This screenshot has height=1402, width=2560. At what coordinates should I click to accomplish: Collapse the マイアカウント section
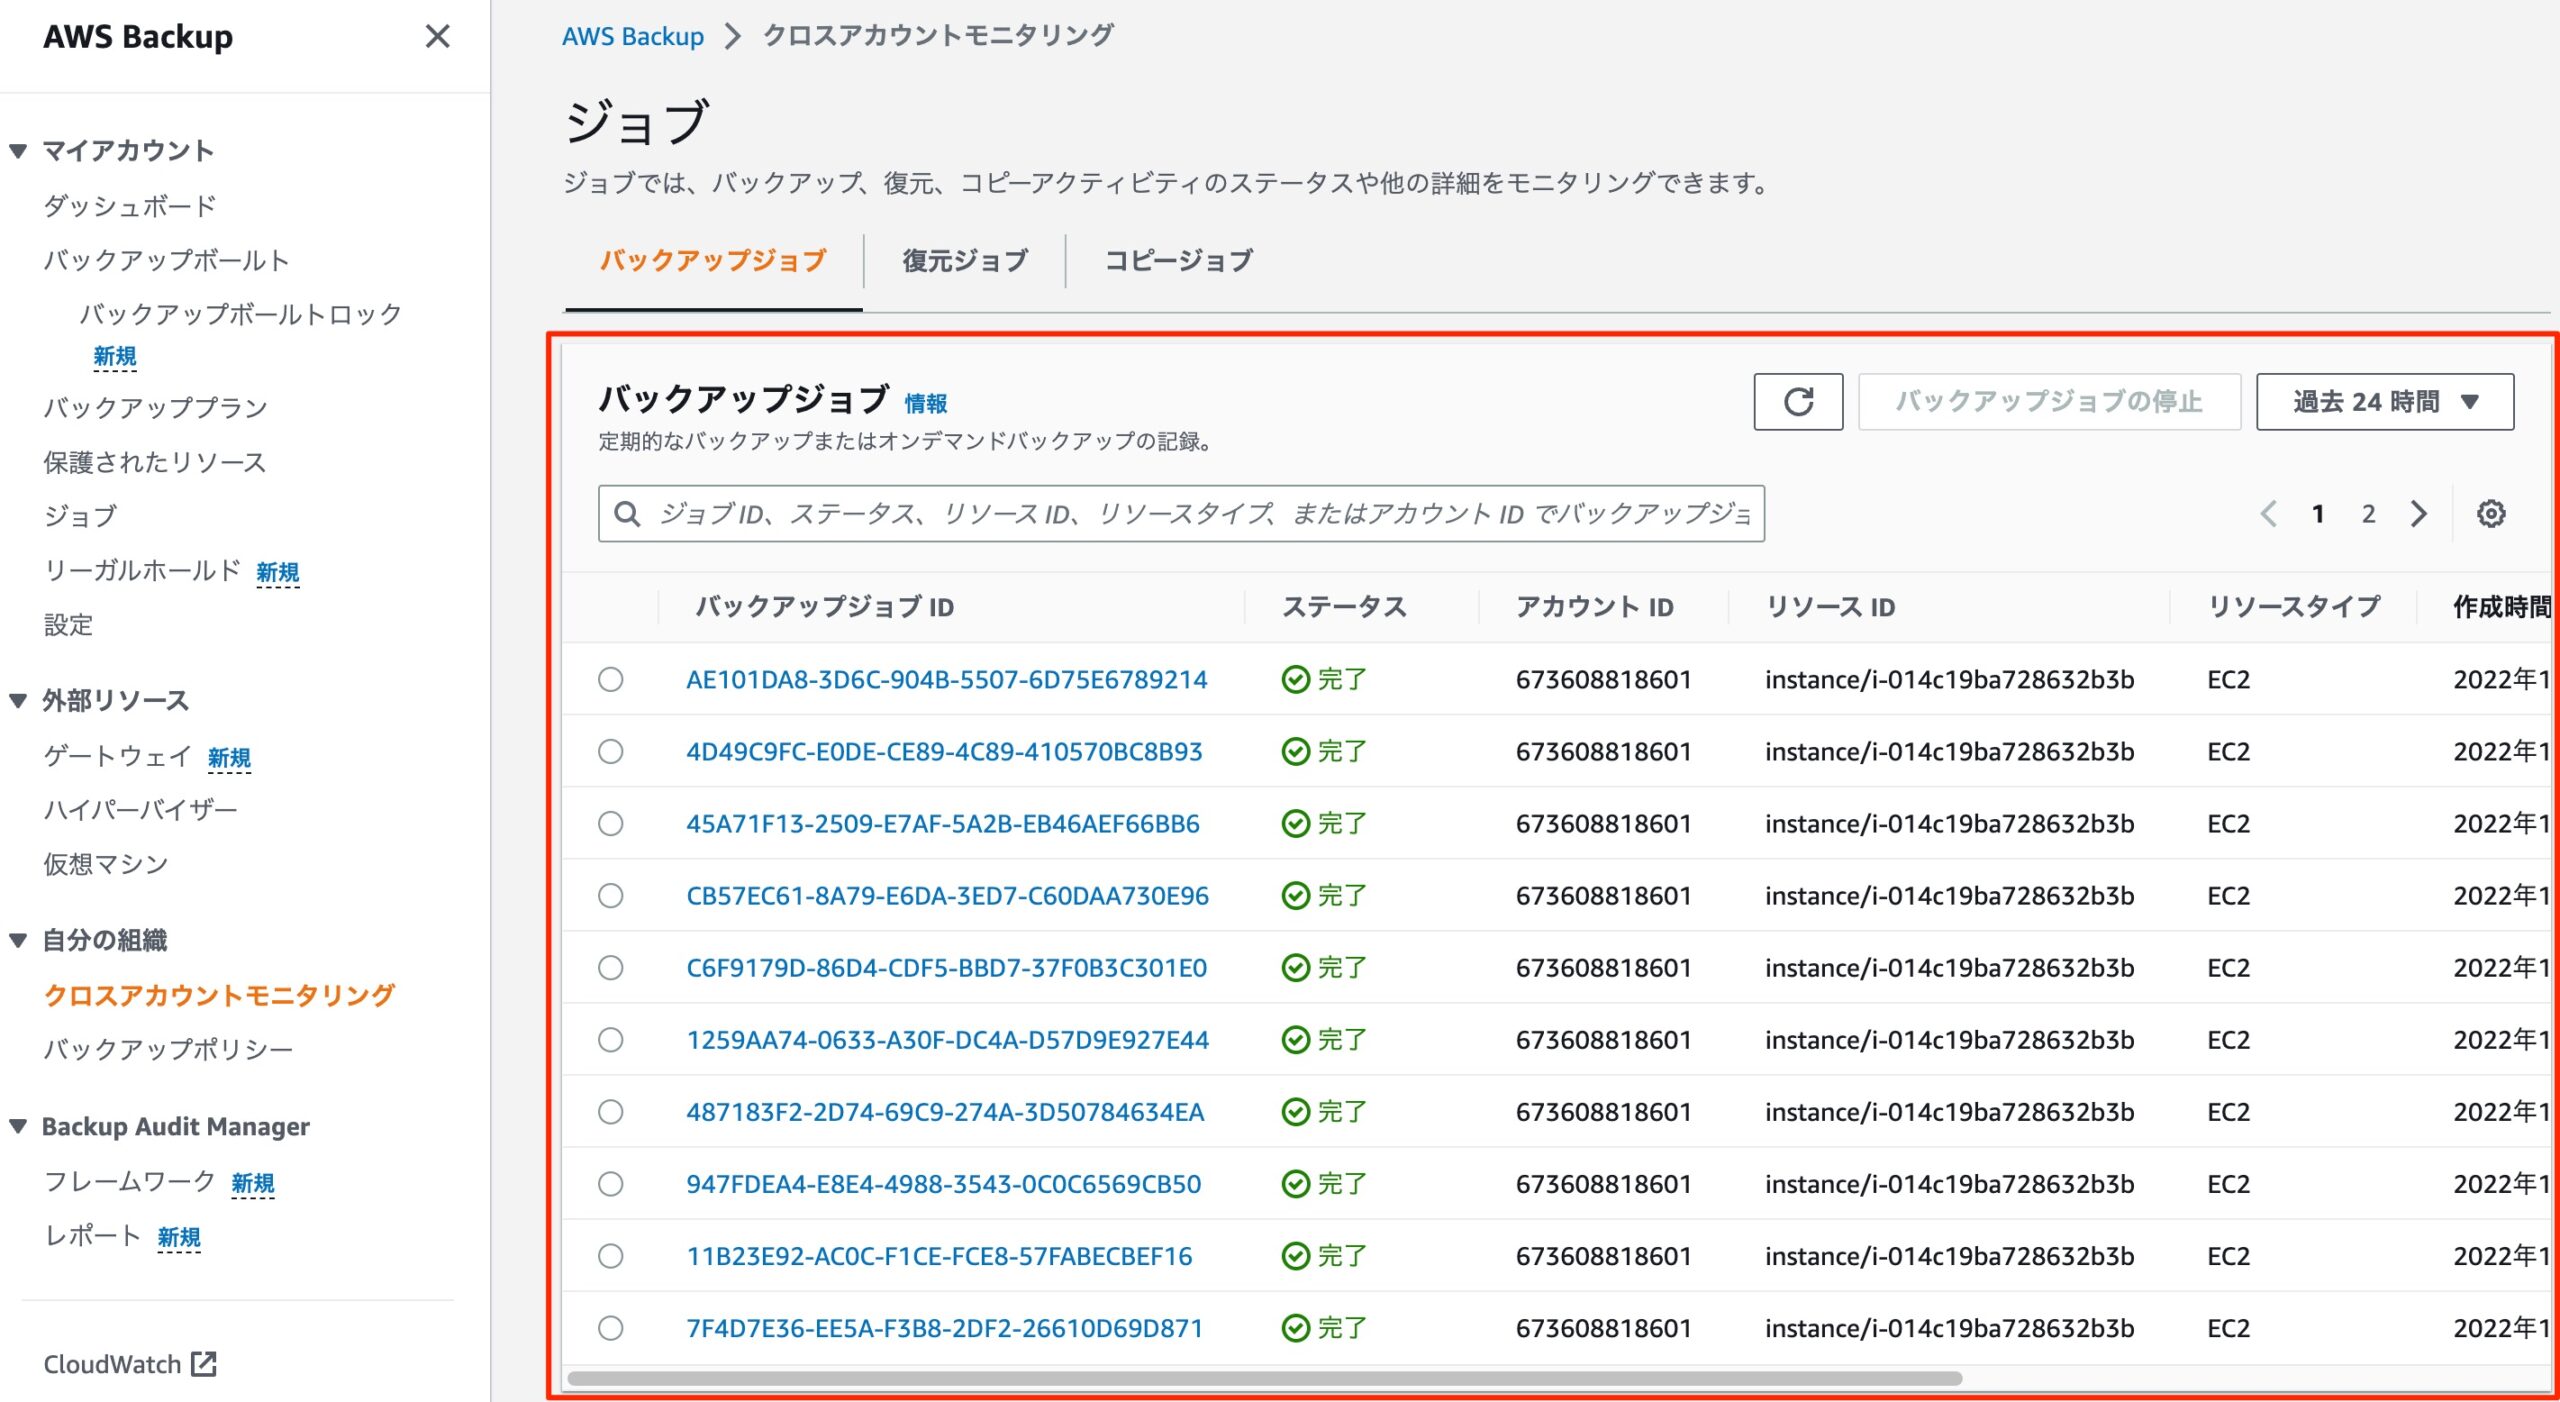tap(18, 151)
